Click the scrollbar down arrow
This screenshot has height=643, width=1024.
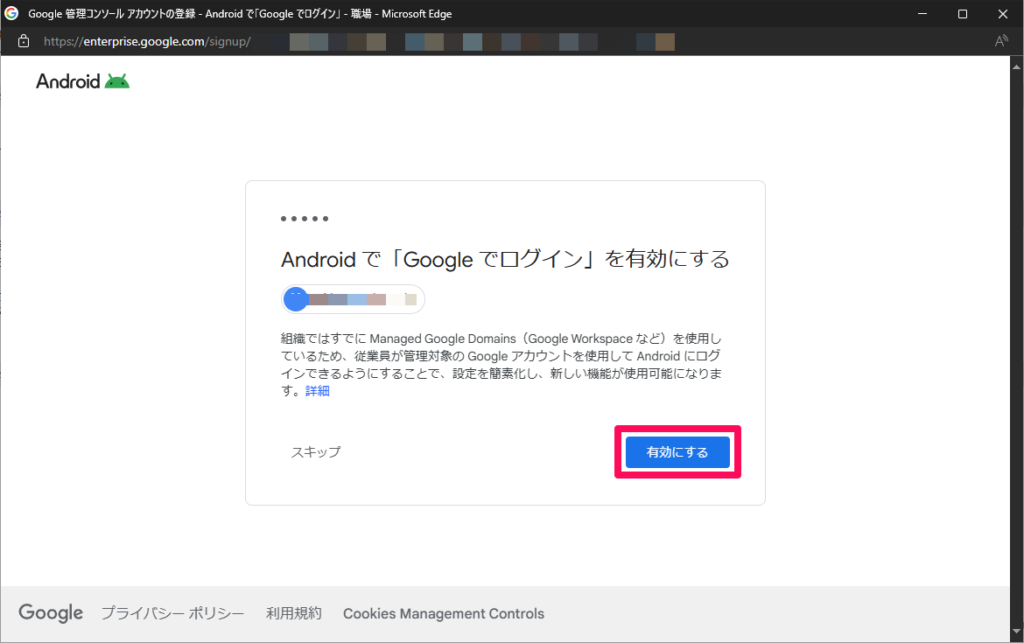[1016, 632]
